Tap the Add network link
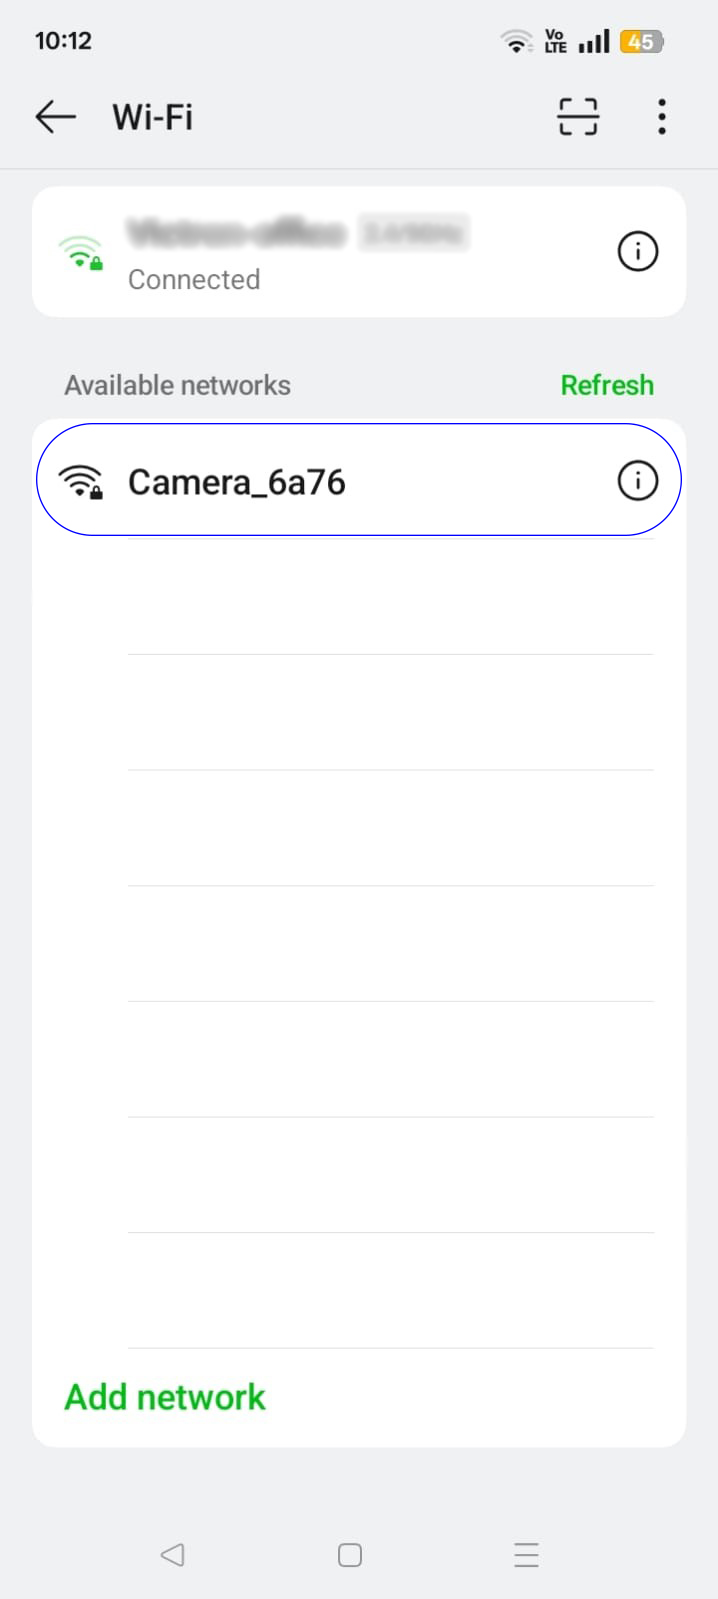718x1599 pixels. coord(165,1397)
